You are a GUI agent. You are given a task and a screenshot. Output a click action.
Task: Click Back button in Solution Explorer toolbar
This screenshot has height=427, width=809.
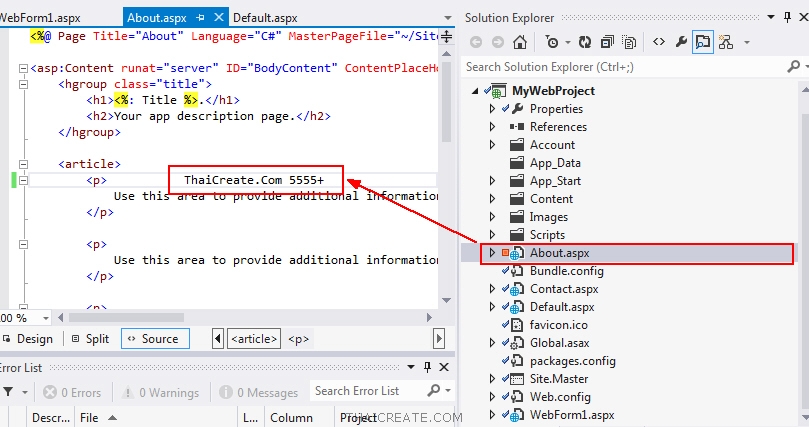pos(476,42)
